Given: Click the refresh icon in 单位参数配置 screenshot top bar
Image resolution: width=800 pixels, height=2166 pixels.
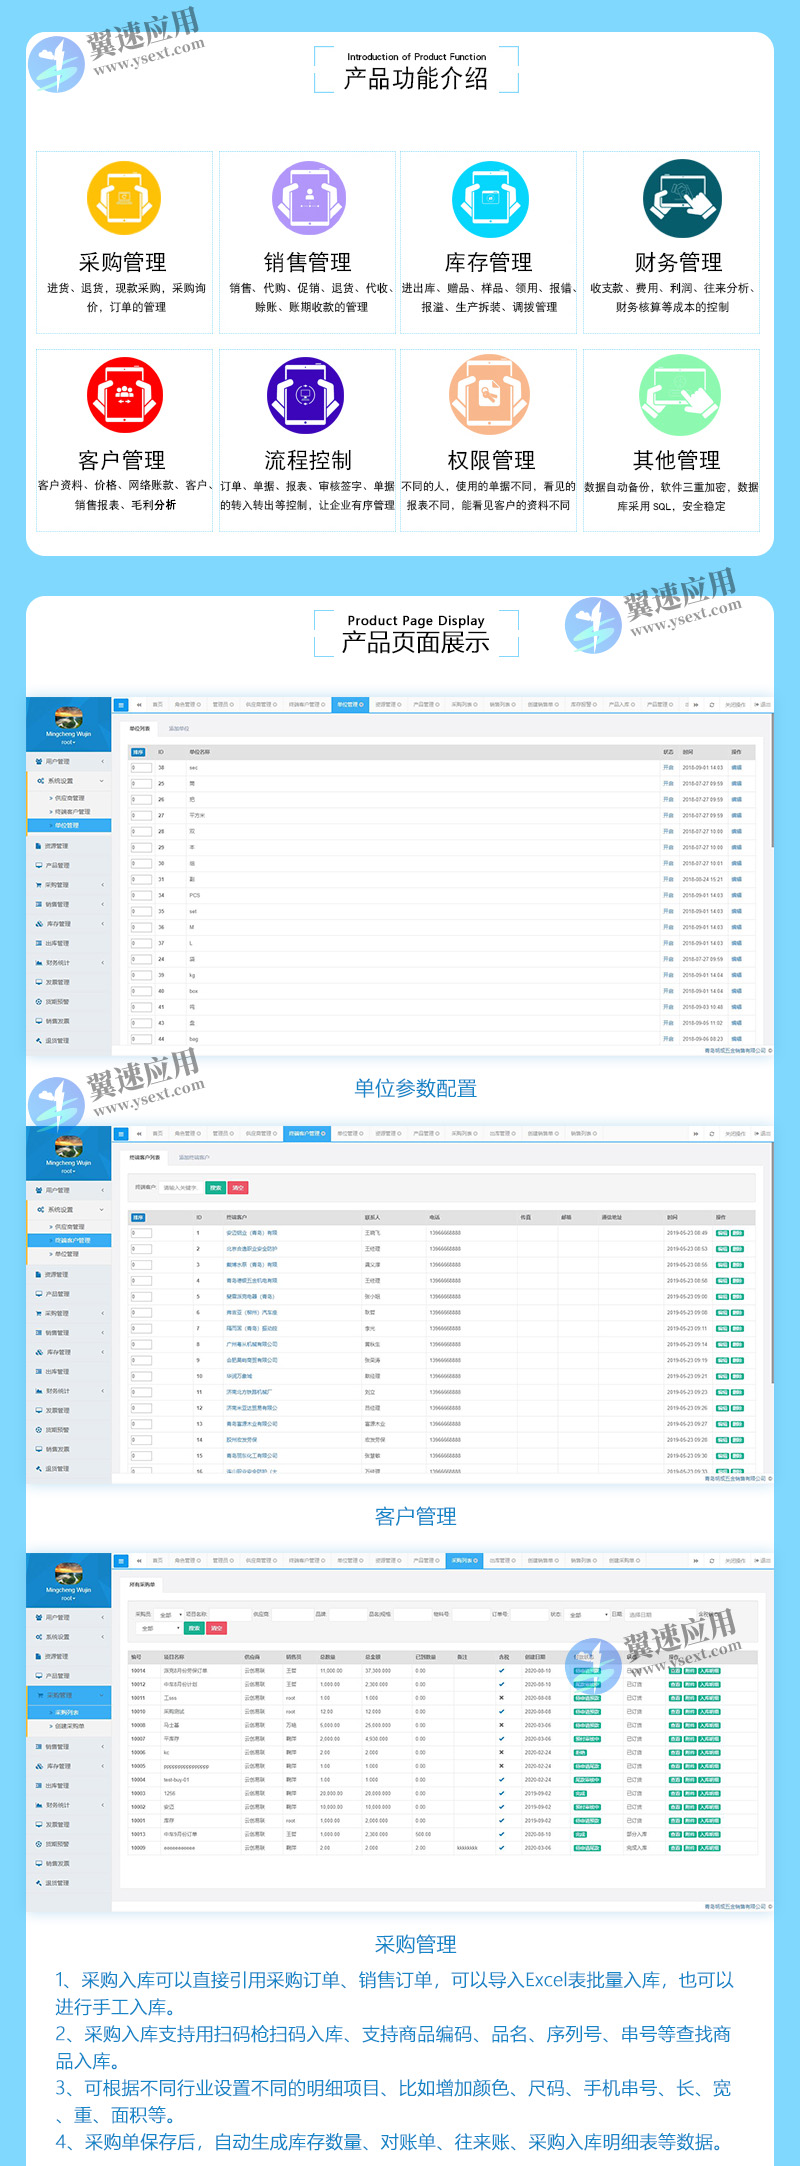Looking at the screenshot, I should click(712, 704).
